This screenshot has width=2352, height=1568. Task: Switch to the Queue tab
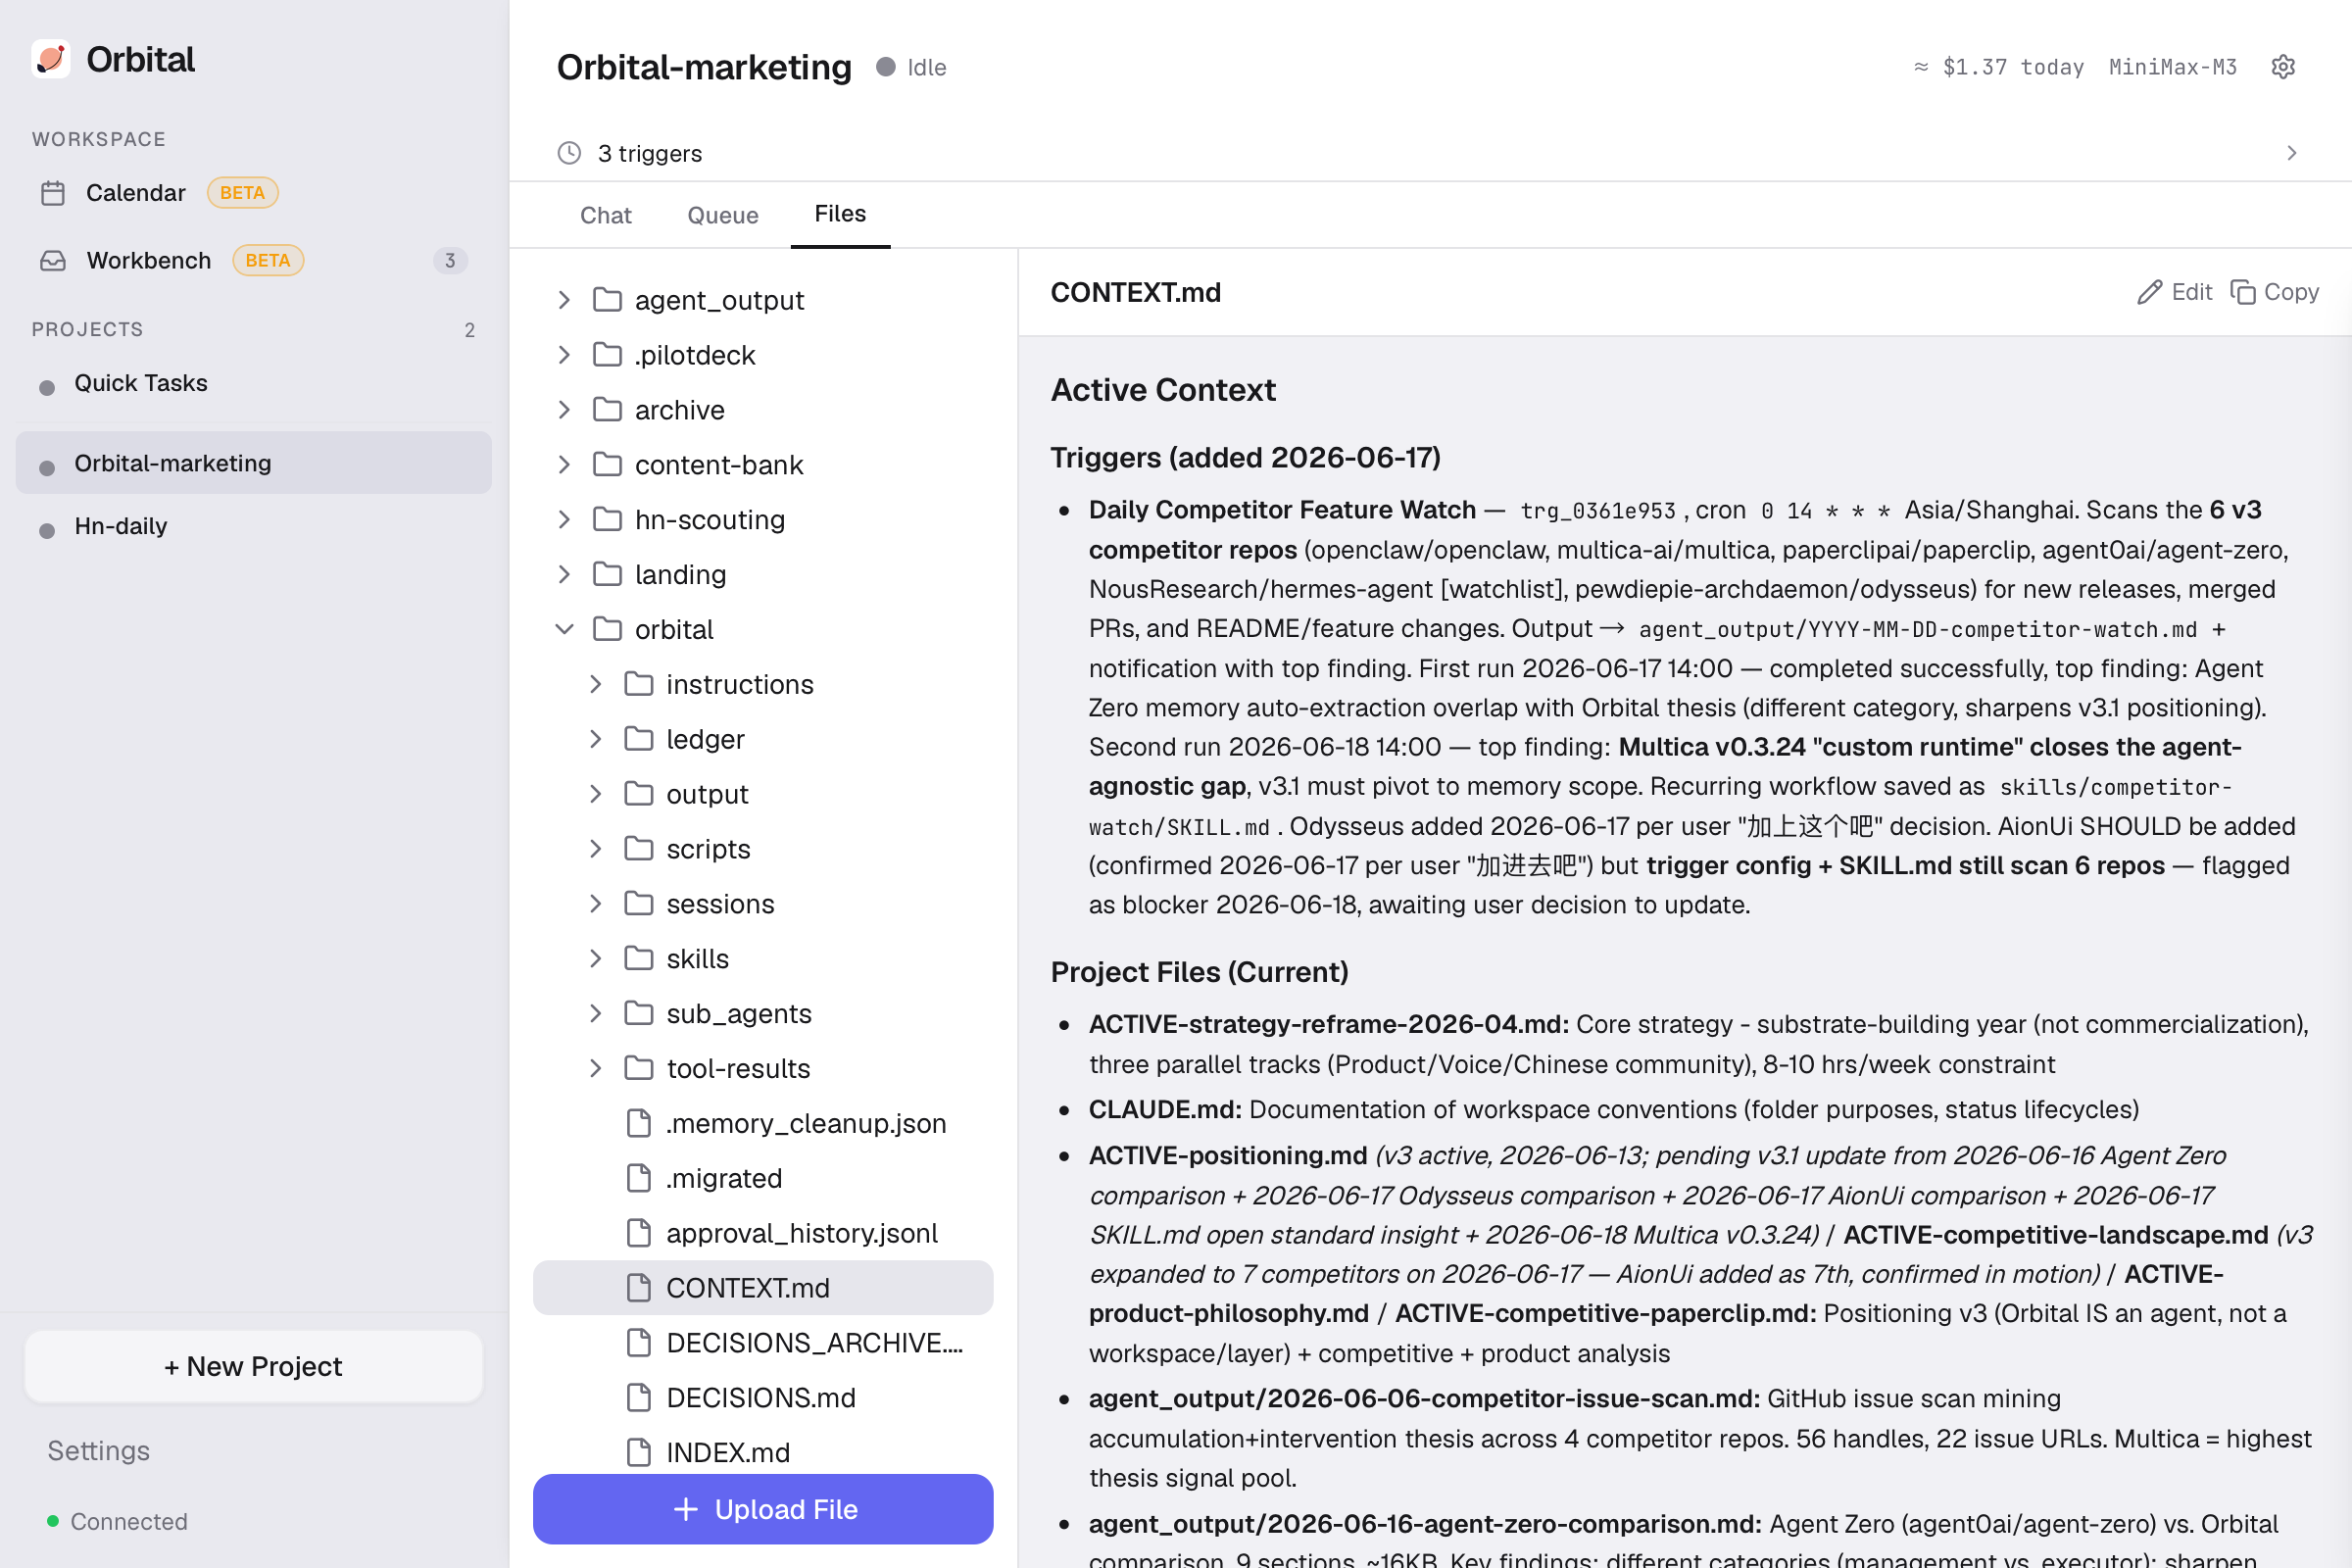click(x=723, y=215)
